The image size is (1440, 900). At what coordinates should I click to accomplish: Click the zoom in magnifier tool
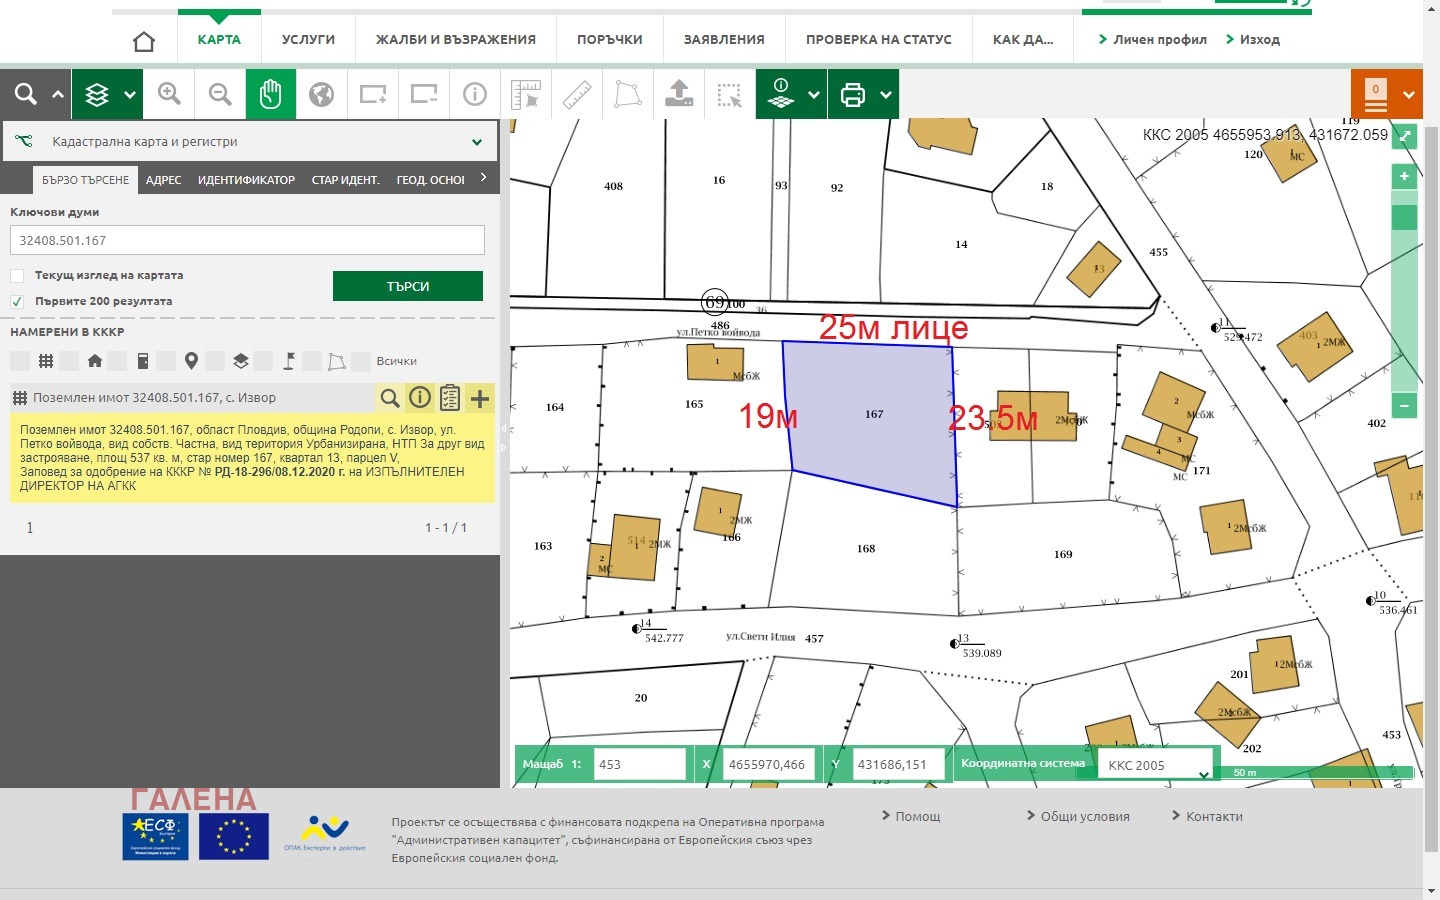click(169, 95)
